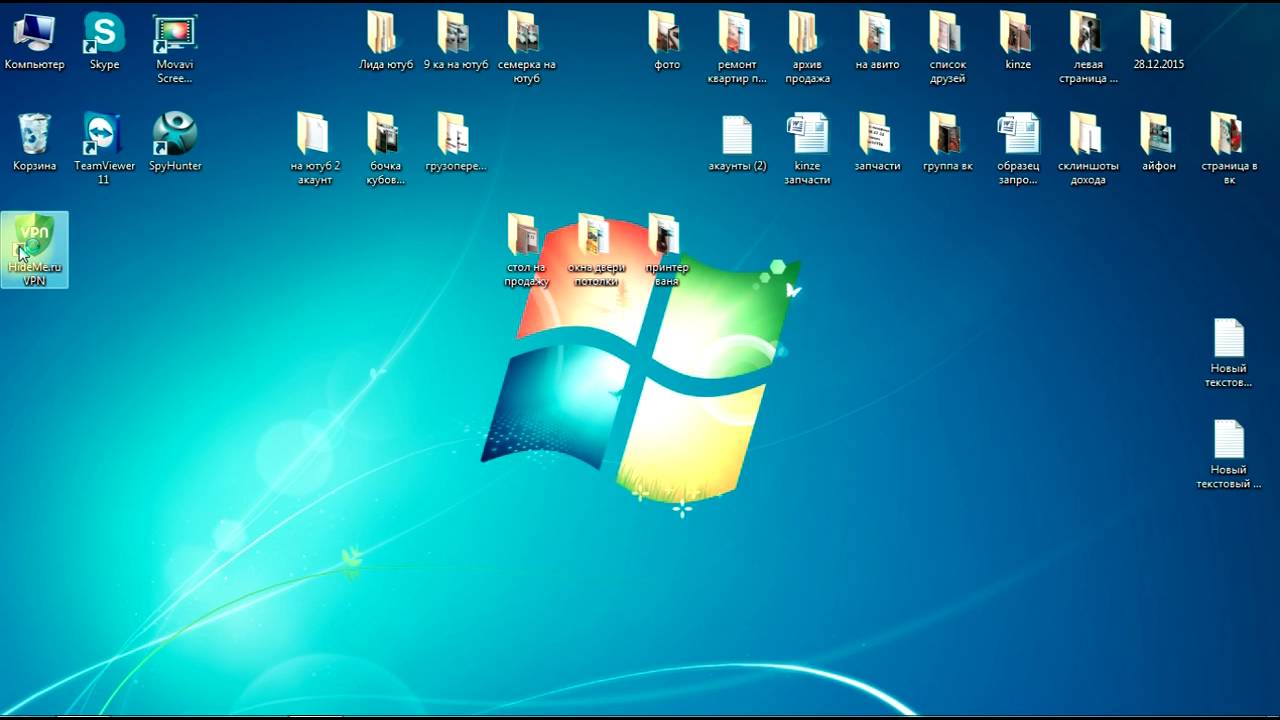Select the Новый текстовый file
This screenshot has height=720, width=1280.
coord(1229,454)
